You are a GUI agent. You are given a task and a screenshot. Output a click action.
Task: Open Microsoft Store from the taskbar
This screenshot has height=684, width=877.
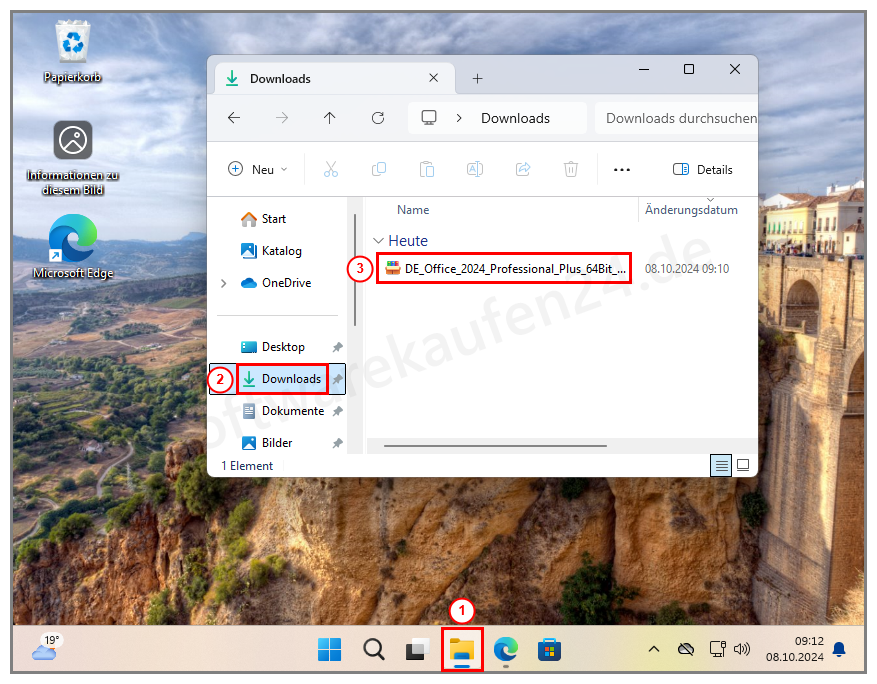pos(549,650)
